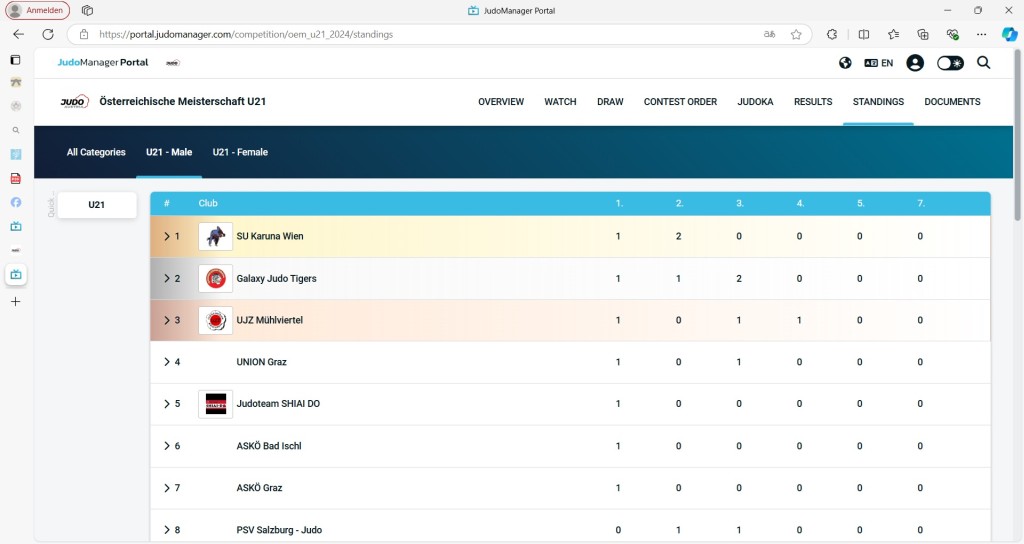Open the EN language selector
This screenshot has height=544, width=1024.
tap(879, 63)
